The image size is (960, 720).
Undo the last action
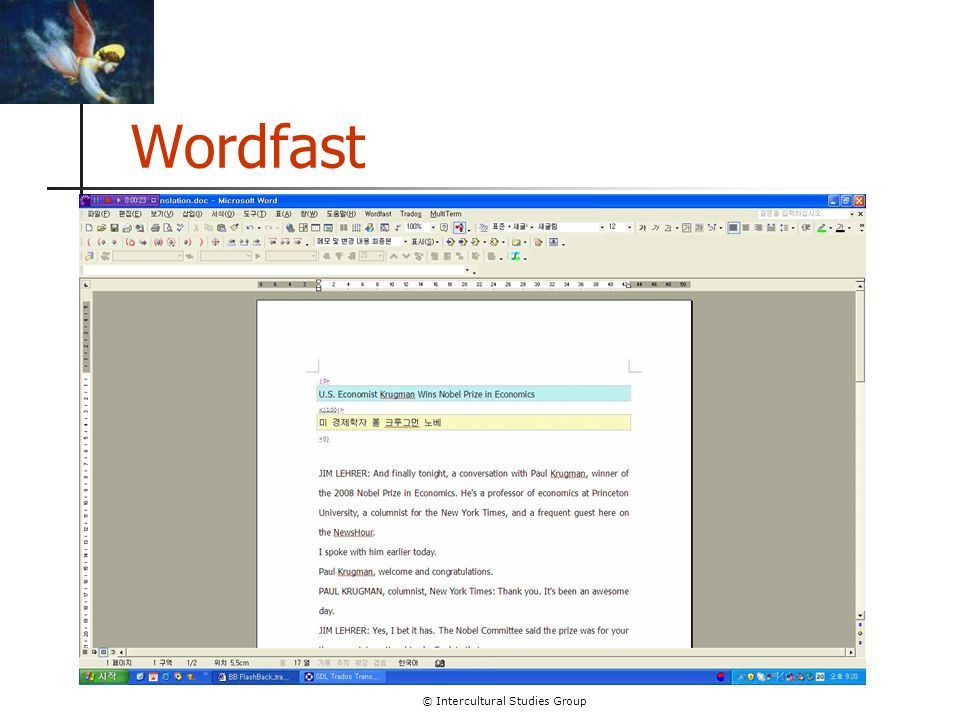250,228
